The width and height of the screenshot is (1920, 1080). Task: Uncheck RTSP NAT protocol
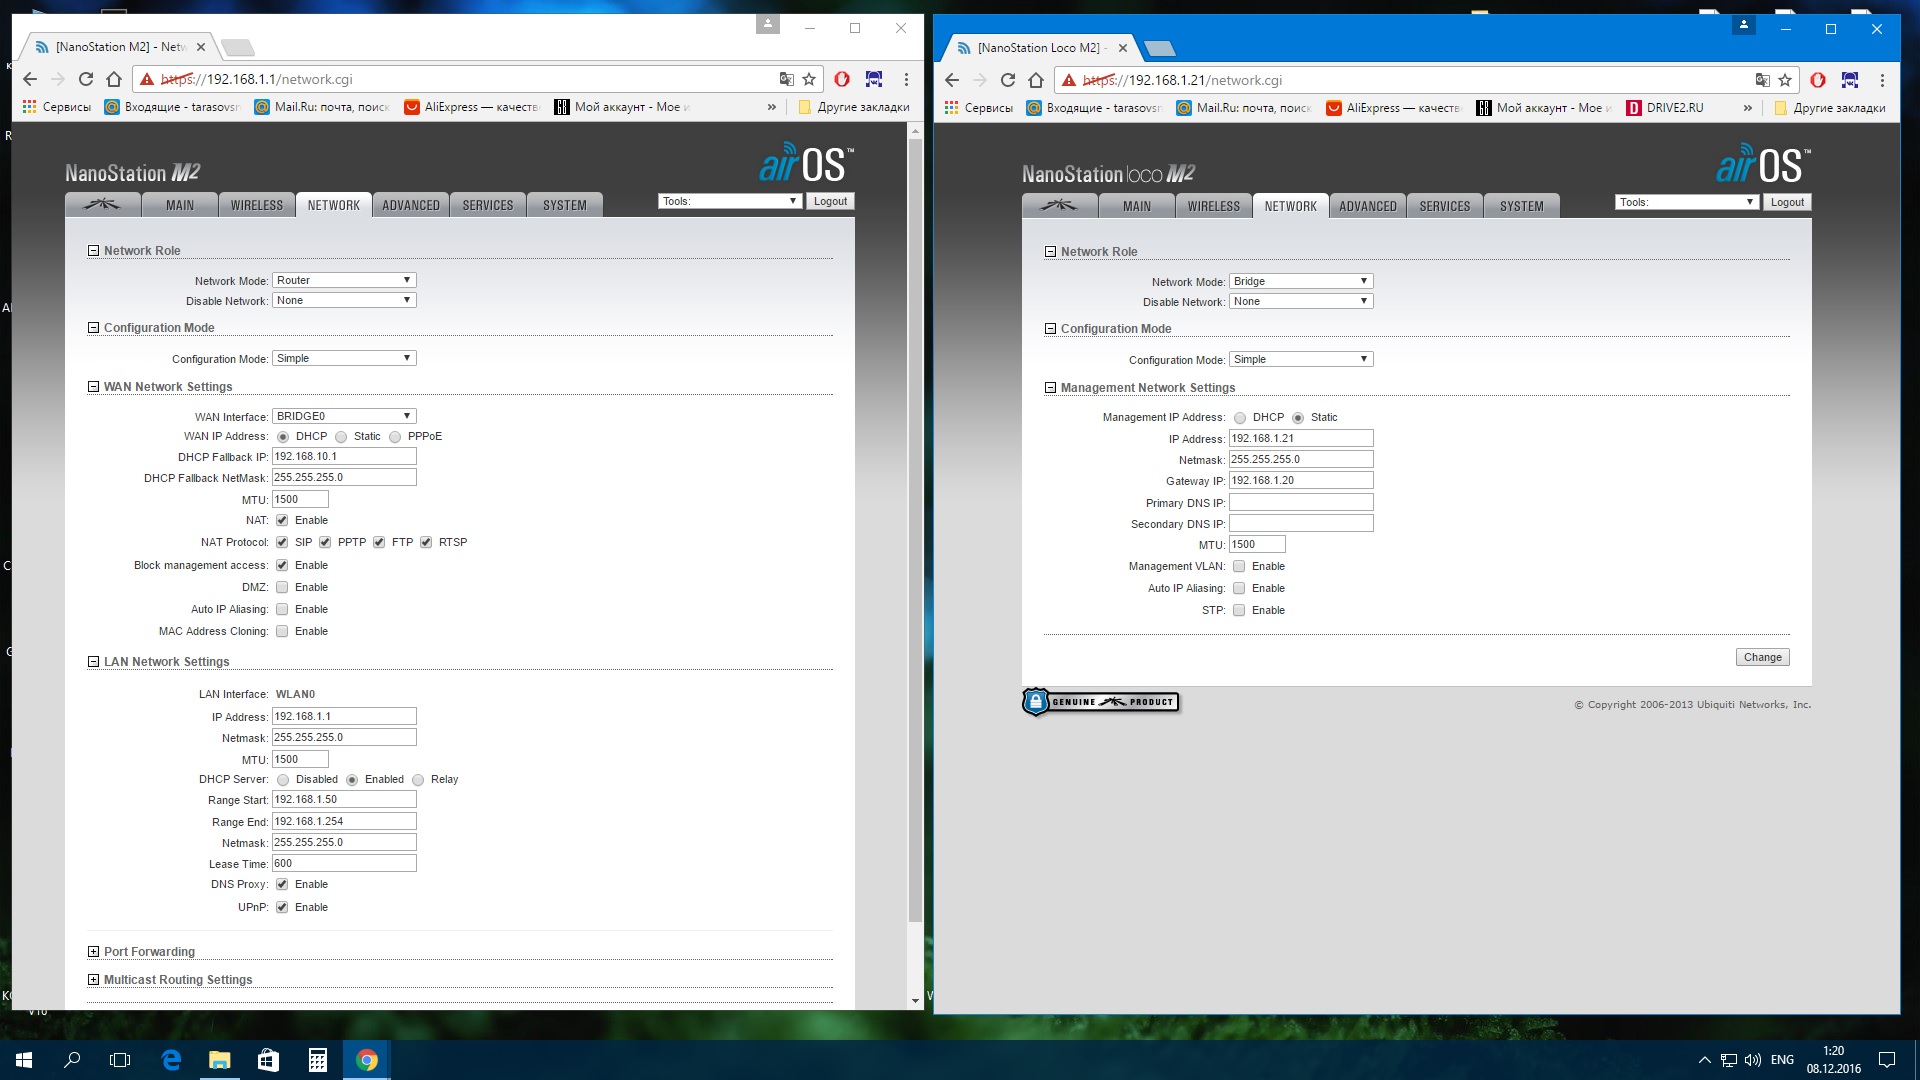pyautogui.click(x=426, y=542)
